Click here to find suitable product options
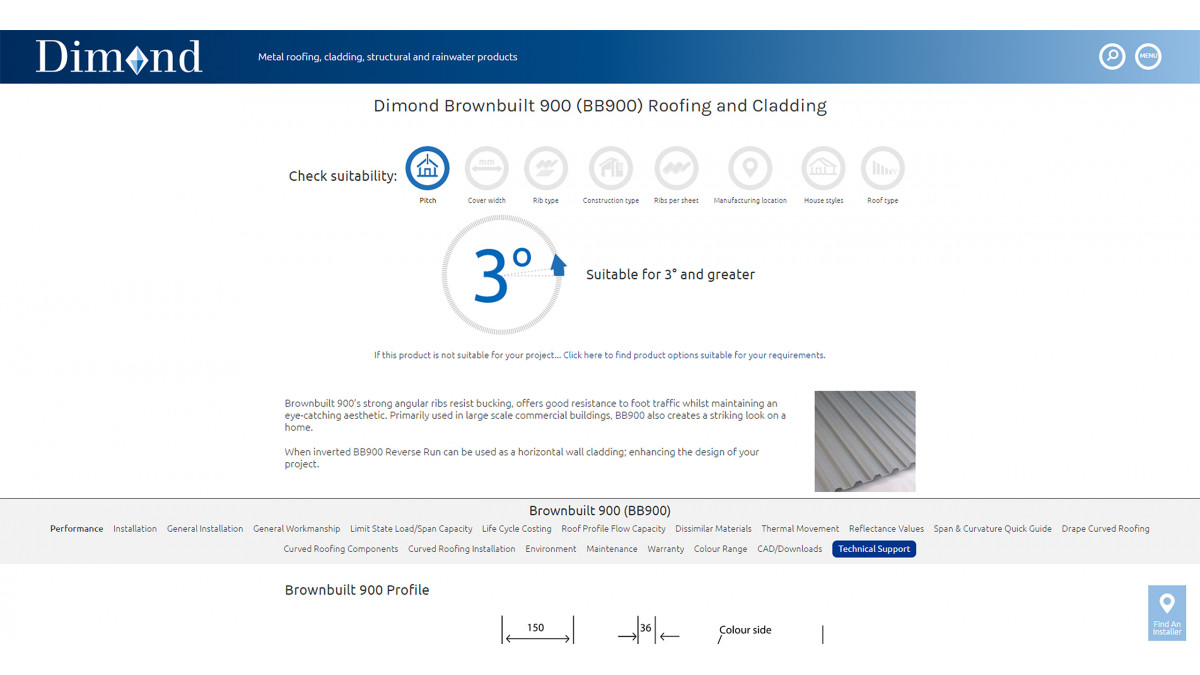 point(694,355)
